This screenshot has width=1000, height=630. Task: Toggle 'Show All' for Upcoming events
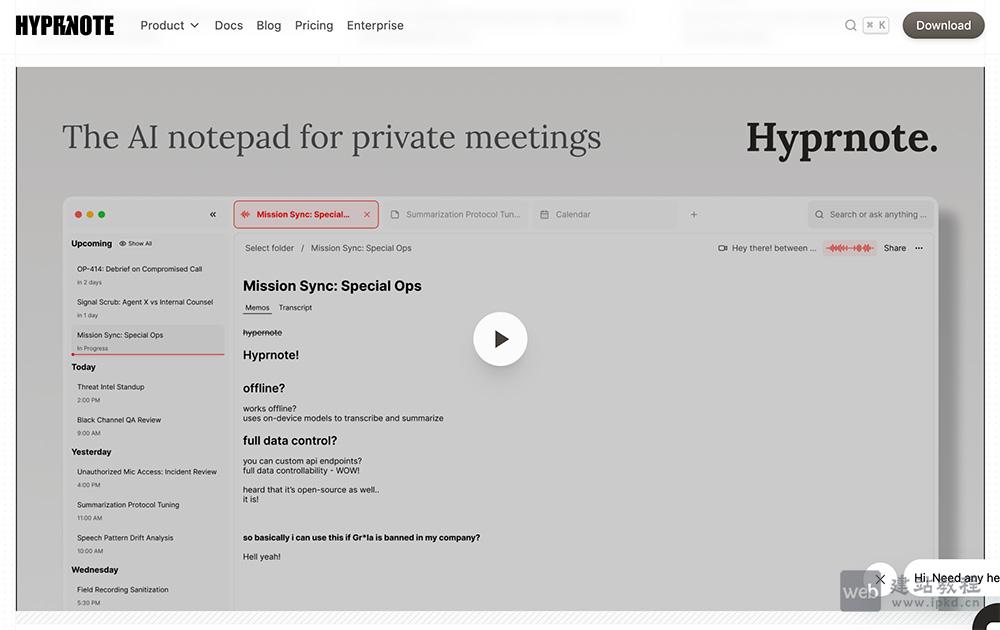coord(135,242)
